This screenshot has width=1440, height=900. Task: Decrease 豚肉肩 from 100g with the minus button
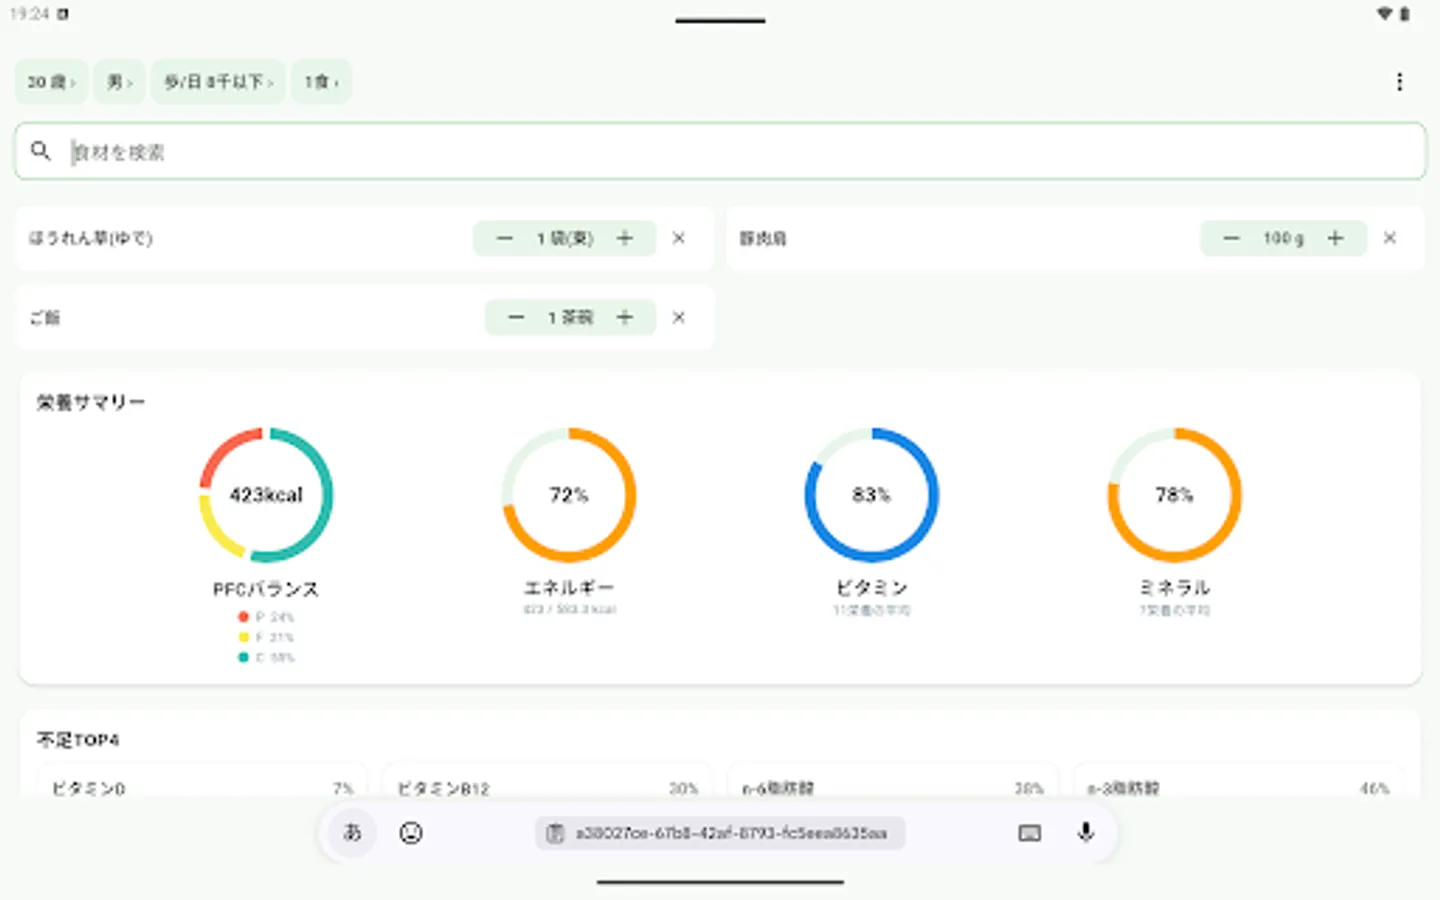(1231, 238)
